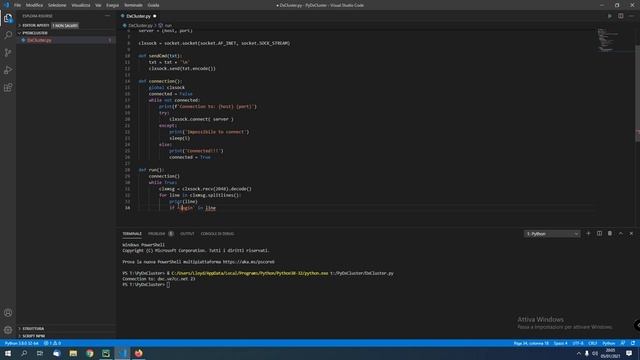The image size is (640, 360).
Task: Change indentation via Spazi 4 status item
Action: point(560,343)
